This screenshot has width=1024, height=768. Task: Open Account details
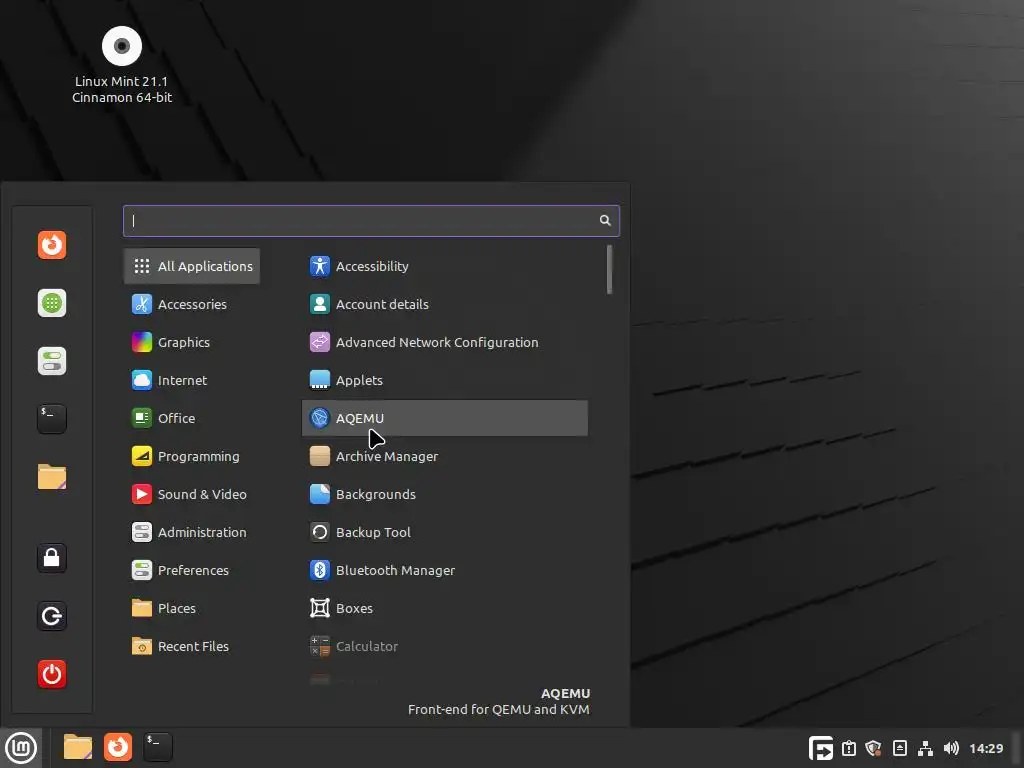click(445, 304)
